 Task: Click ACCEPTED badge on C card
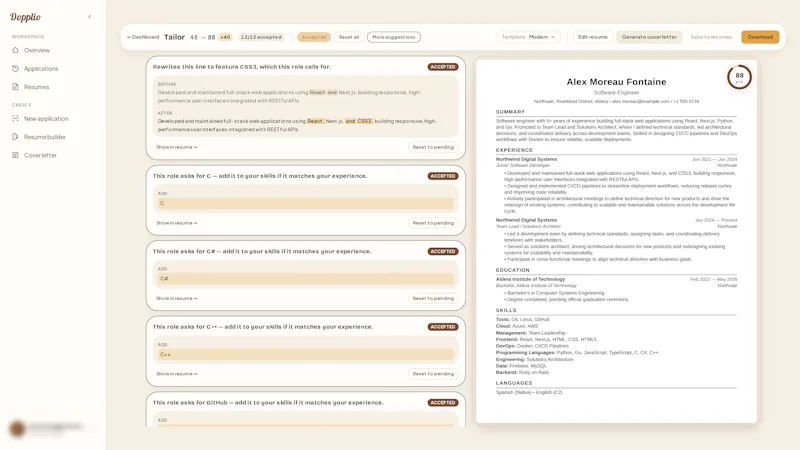pyautogui.click(x=443, y=176)
